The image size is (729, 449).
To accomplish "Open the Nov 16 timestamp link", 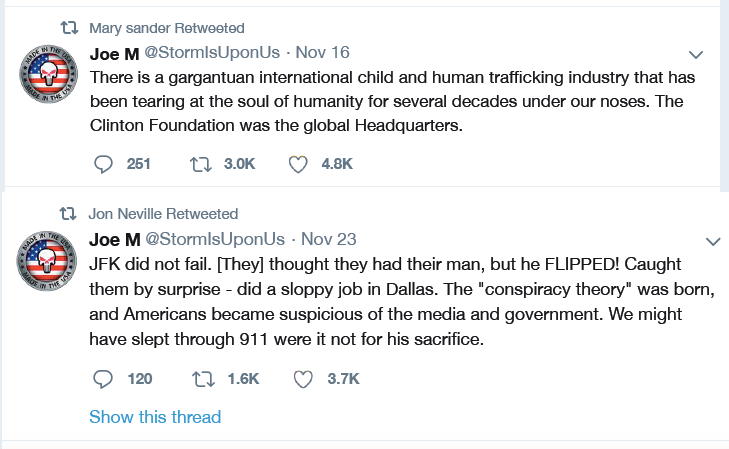I will pyautogui.click(x=323, y=53).
